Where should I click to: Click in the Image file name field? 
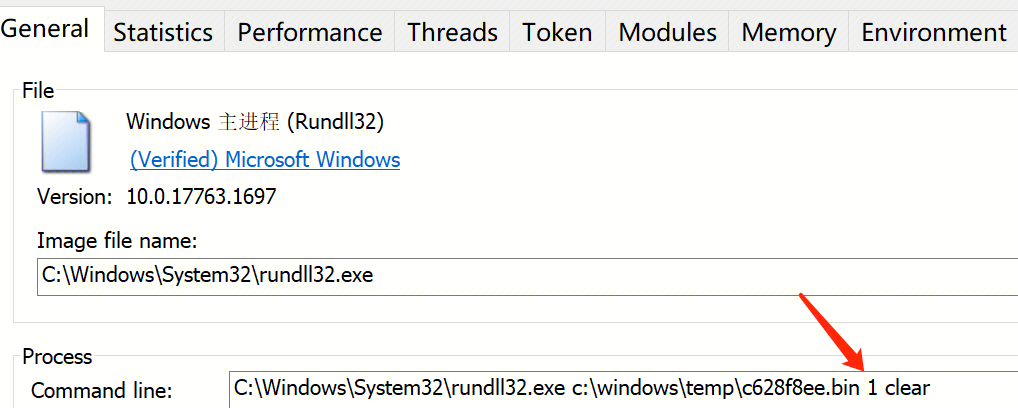[x=527, y=277]
